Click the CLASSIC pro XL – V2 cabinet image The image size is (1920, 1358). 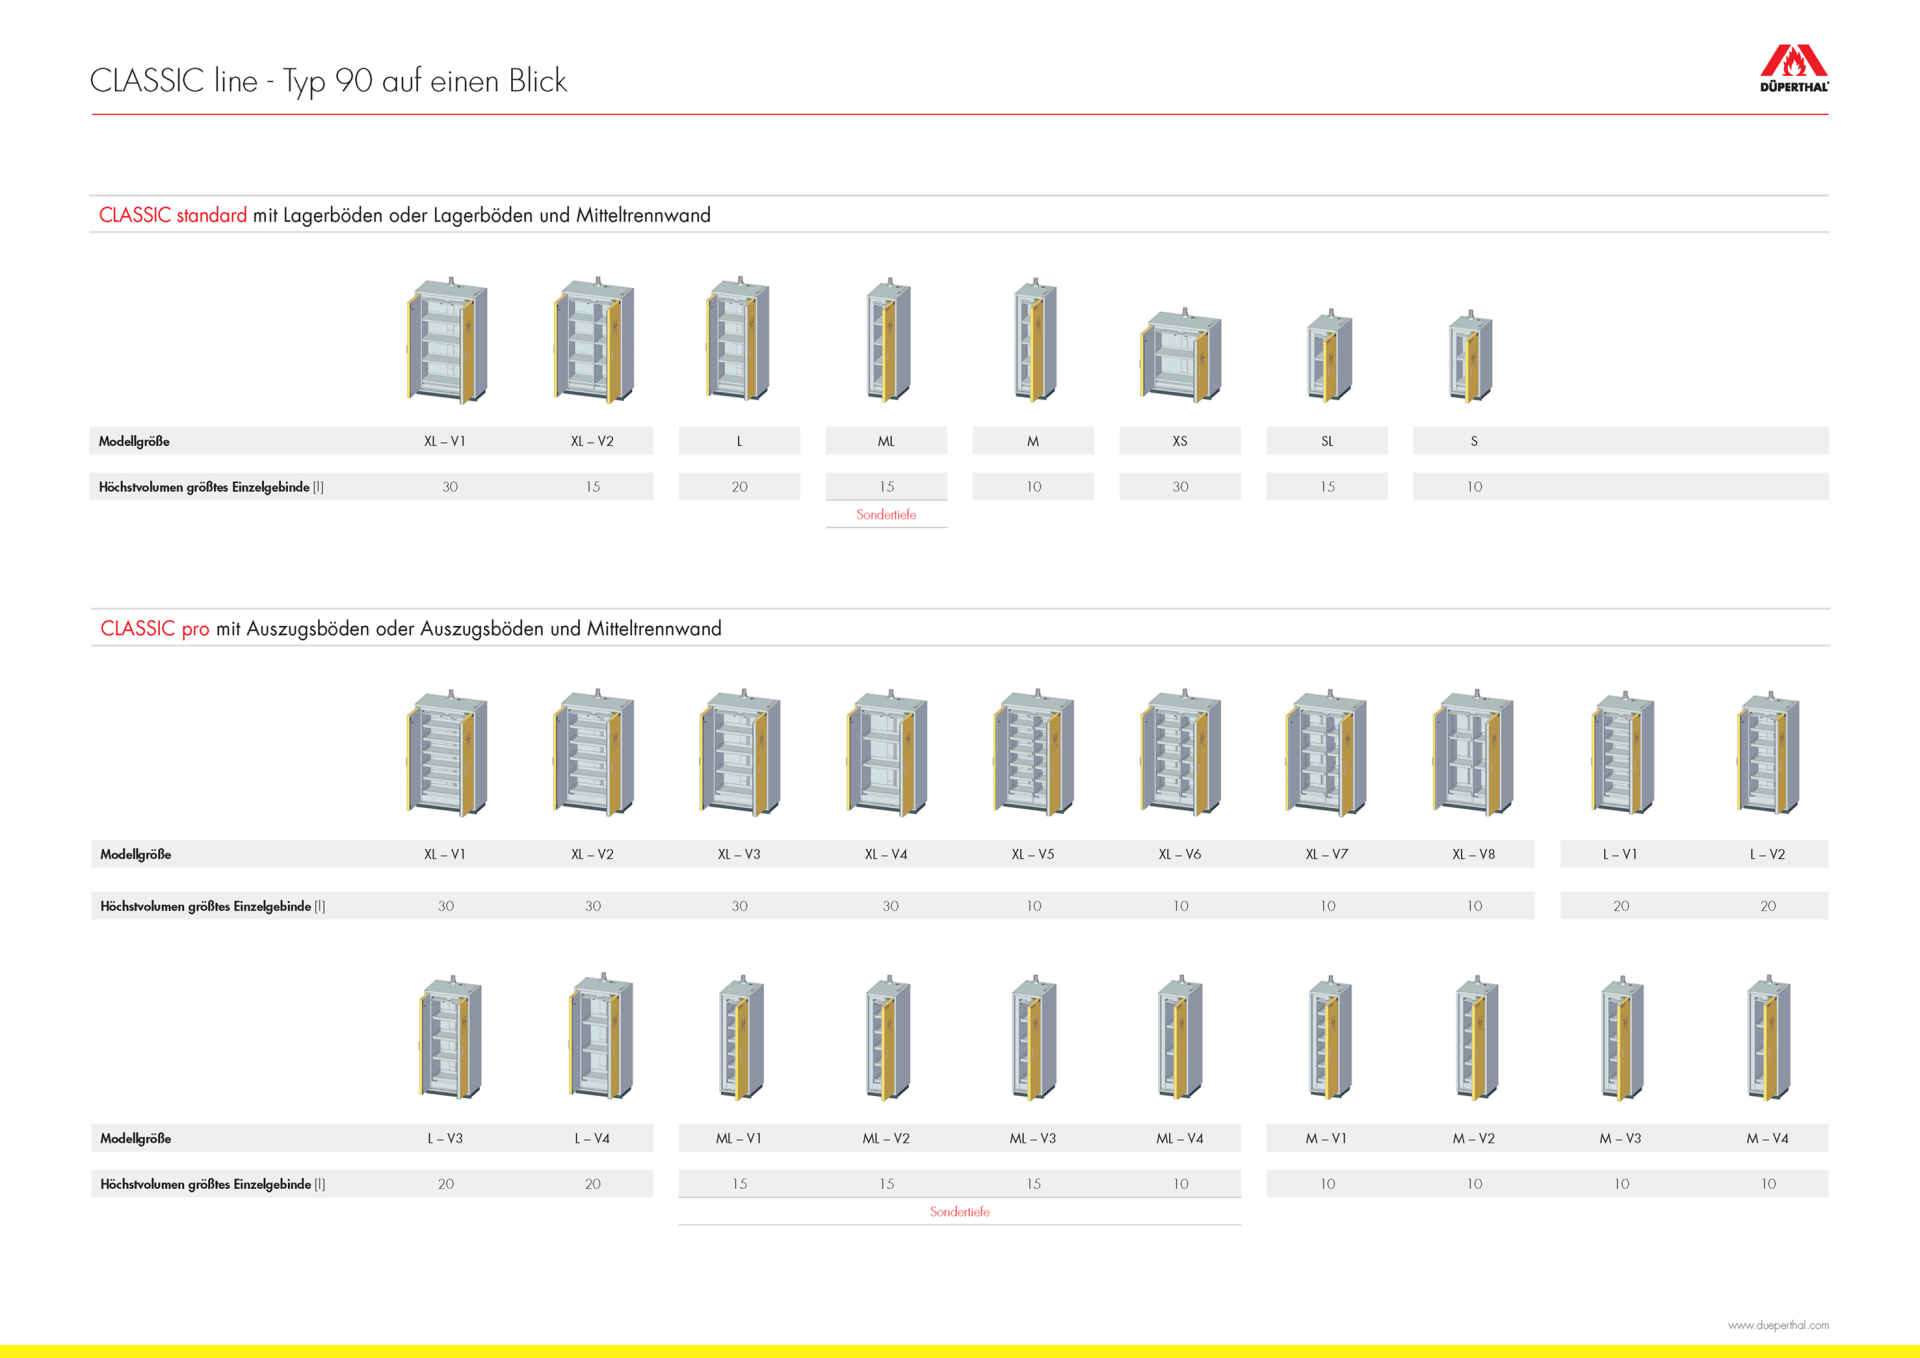click(x=594, y=752)
